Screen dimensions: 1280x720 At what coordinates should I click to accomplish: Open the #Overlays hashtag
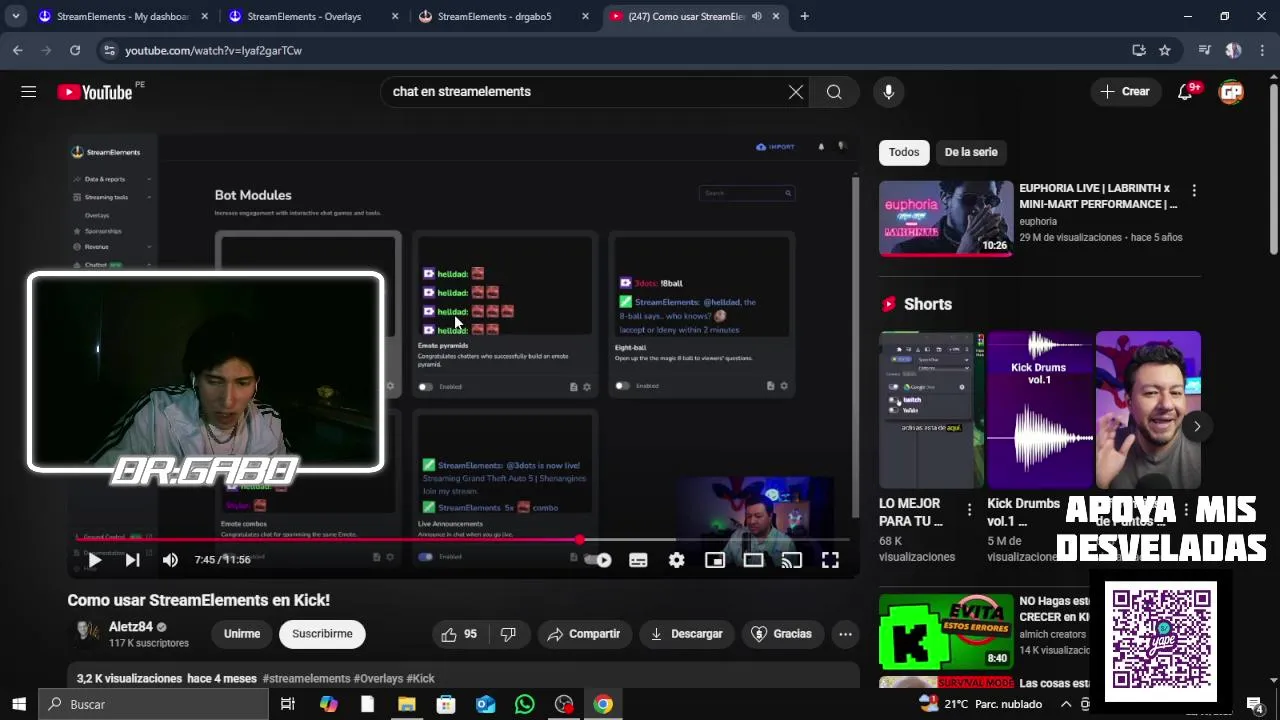(x=378, y=678)
